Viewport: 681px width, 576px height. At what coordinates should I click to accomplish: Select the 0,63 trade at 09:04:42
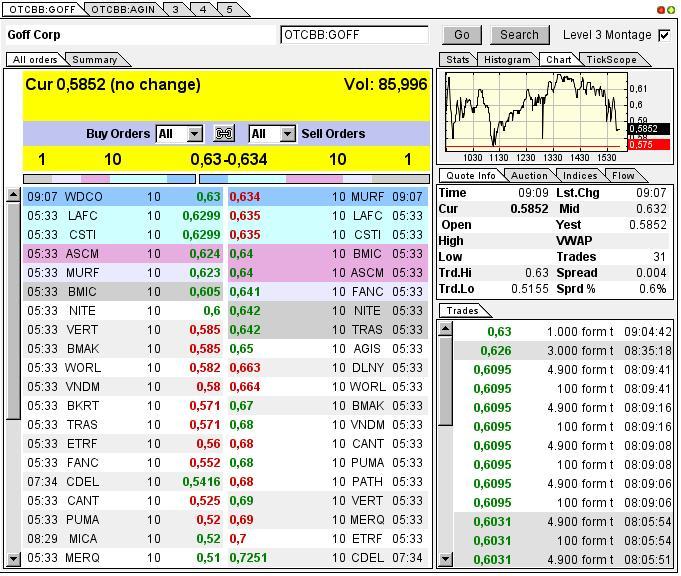pyautogui.click(x=563, y=331)
